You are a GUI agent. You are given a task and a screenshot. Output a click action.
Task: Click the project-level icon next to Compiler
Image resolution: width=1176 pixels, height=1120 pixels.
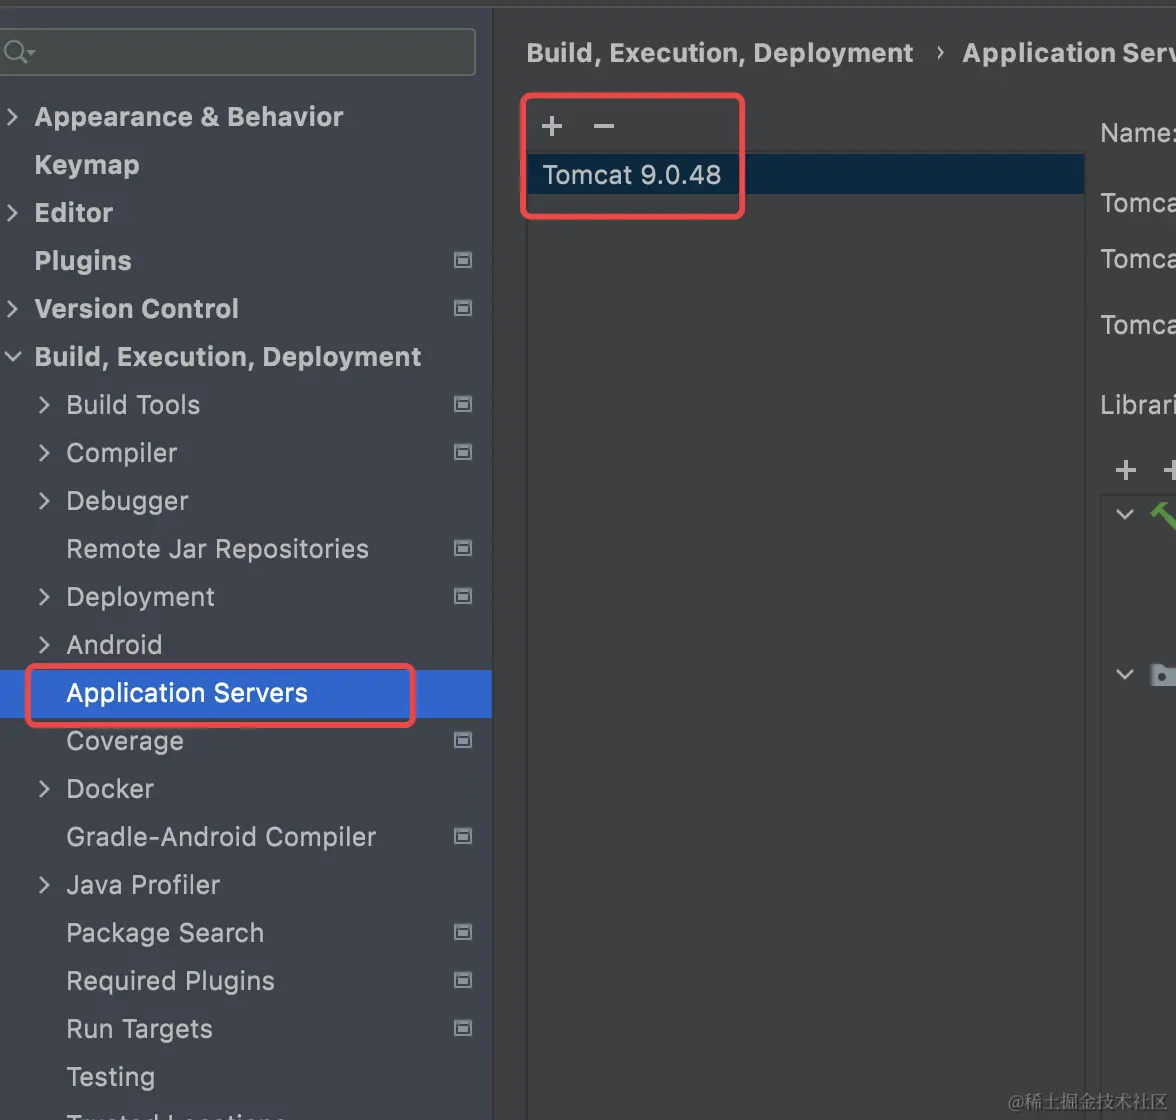pos(463,452)
